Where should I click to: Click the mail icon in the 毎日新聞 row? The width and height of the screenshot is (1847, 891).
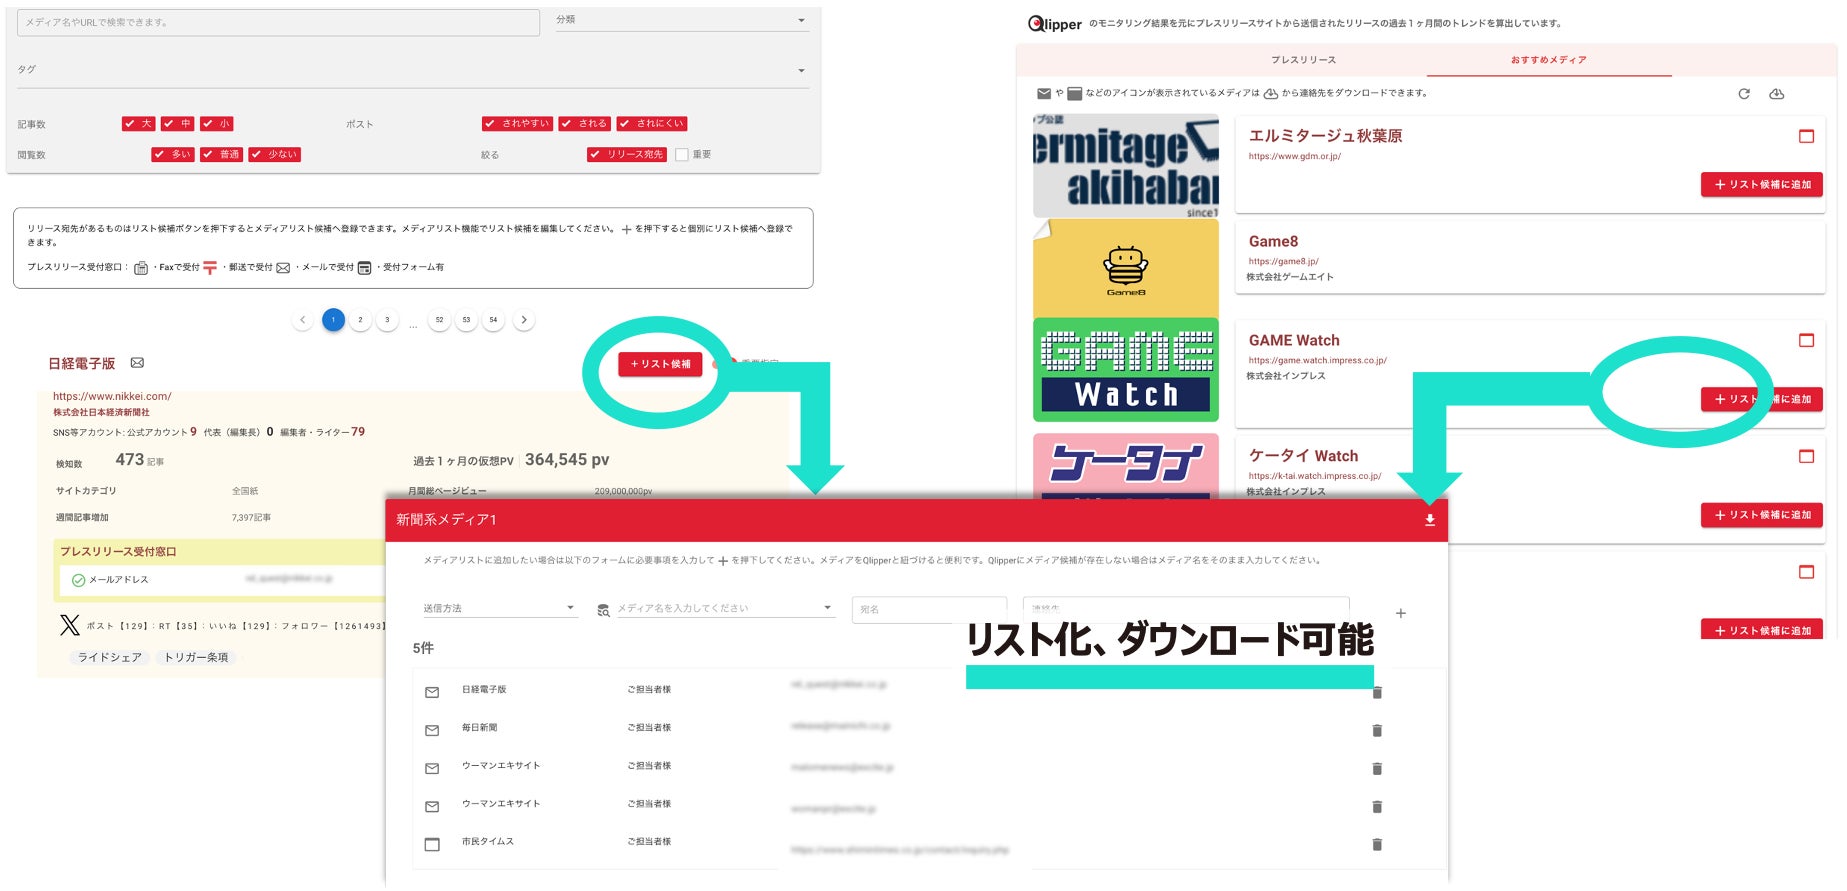(x=432, y=730)
